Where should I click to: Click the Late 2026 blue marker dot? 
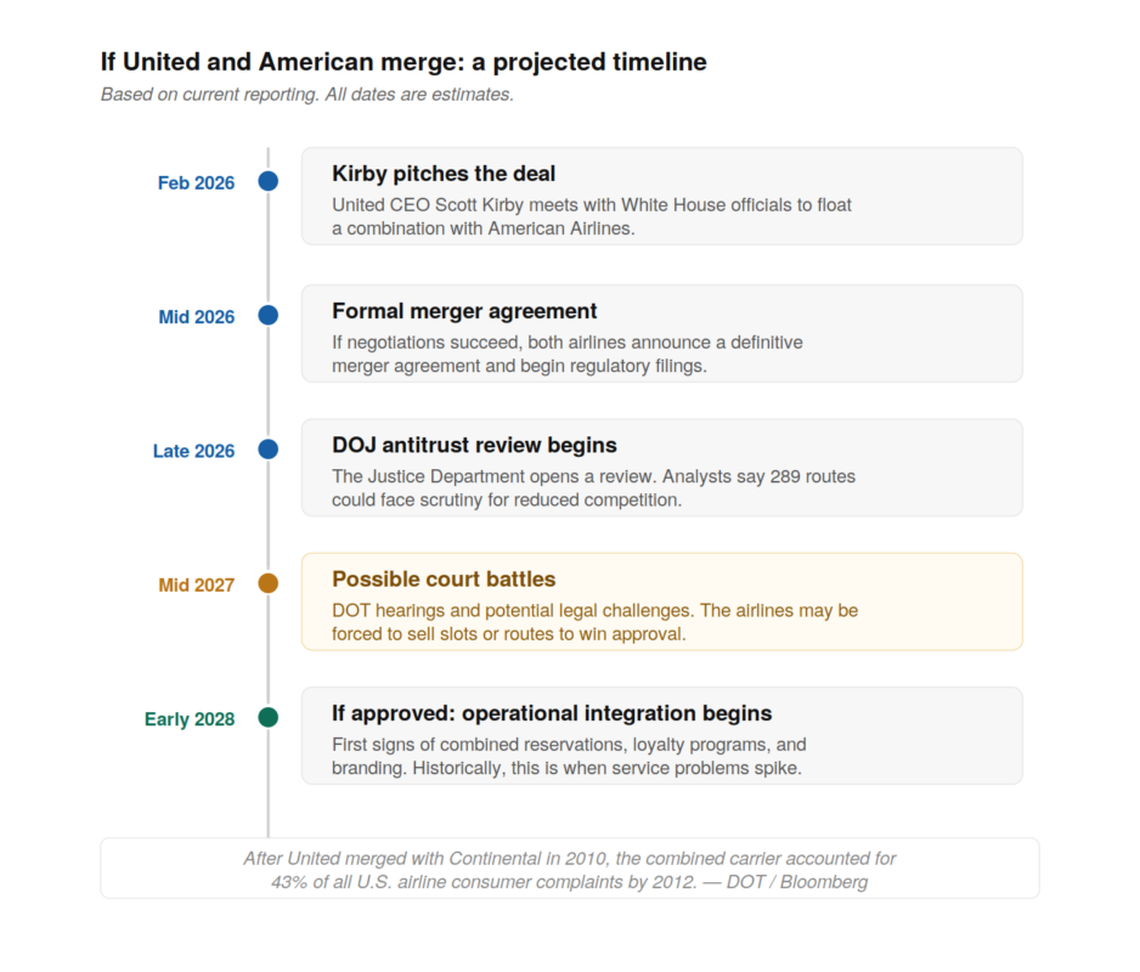pos(268,449)
